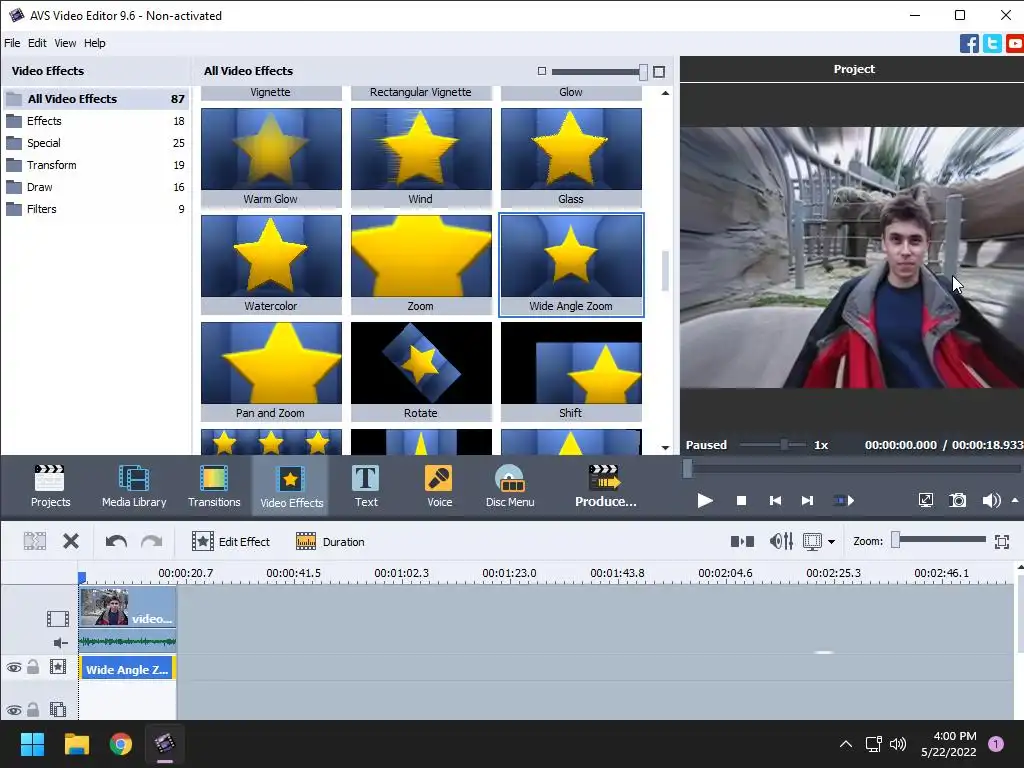The height and width of the screenshot is (768, 1024).
Task: Delete the selected timeline object
Action: coord(71,541)
